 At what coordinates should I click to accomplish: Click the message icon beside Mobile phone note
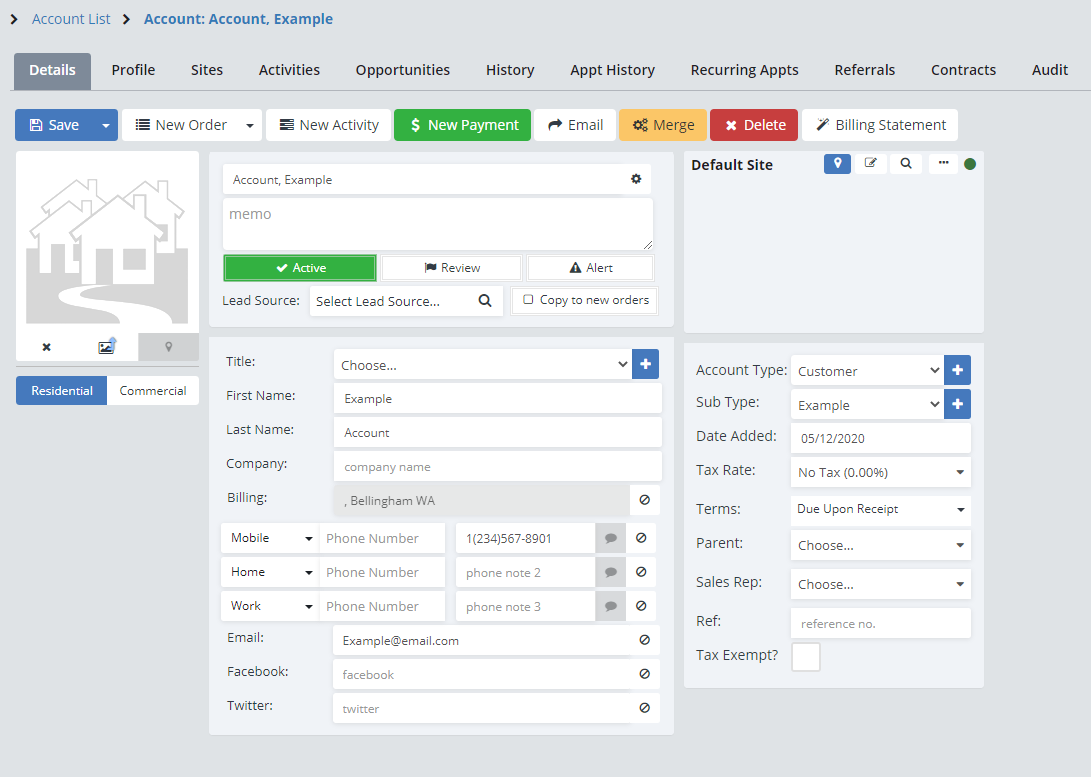click(610, 538)
